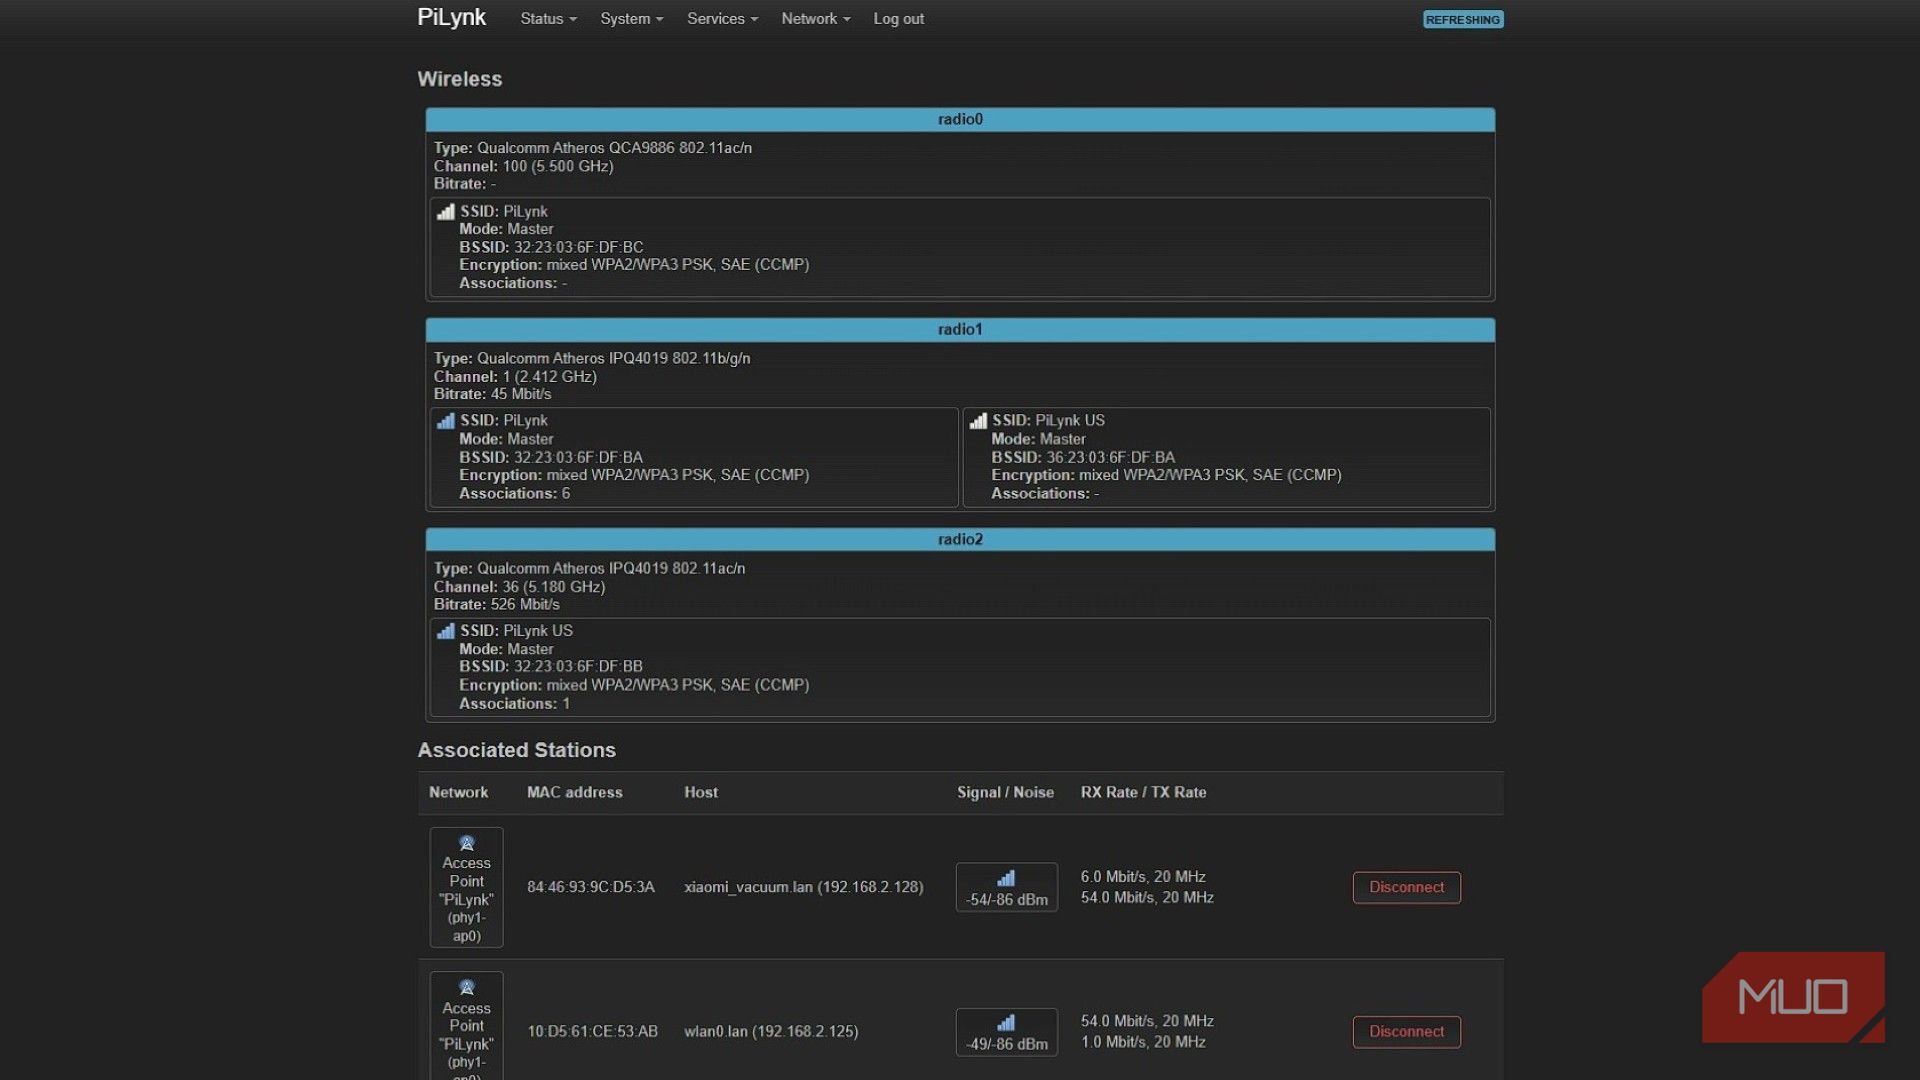The image size is (1920, 1080).
Task: Click the Associations: 6 text
Action: point(514,493)
